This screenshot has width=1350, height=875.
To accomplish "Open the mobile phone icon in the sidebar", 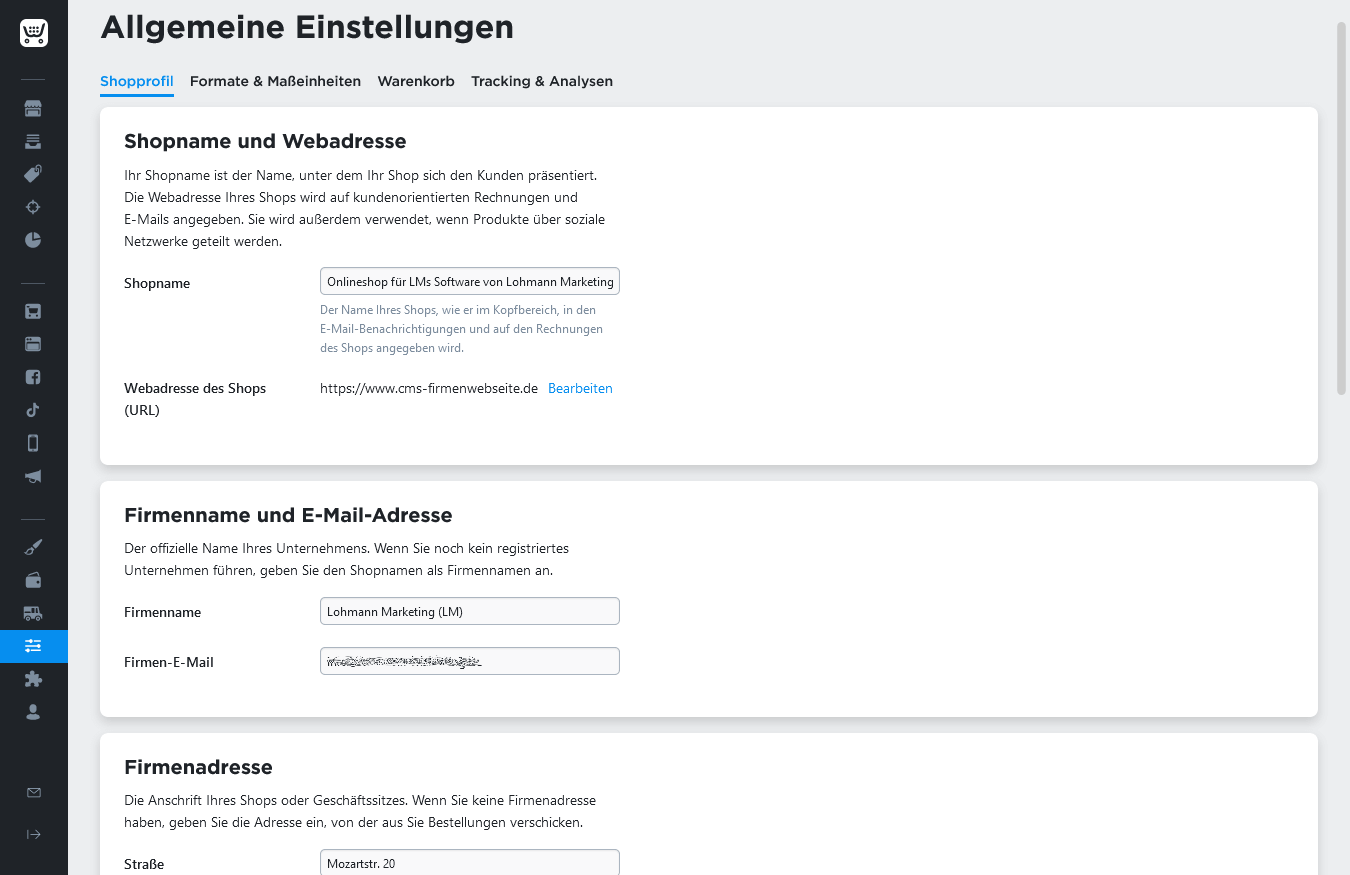I will click(33, 443).
